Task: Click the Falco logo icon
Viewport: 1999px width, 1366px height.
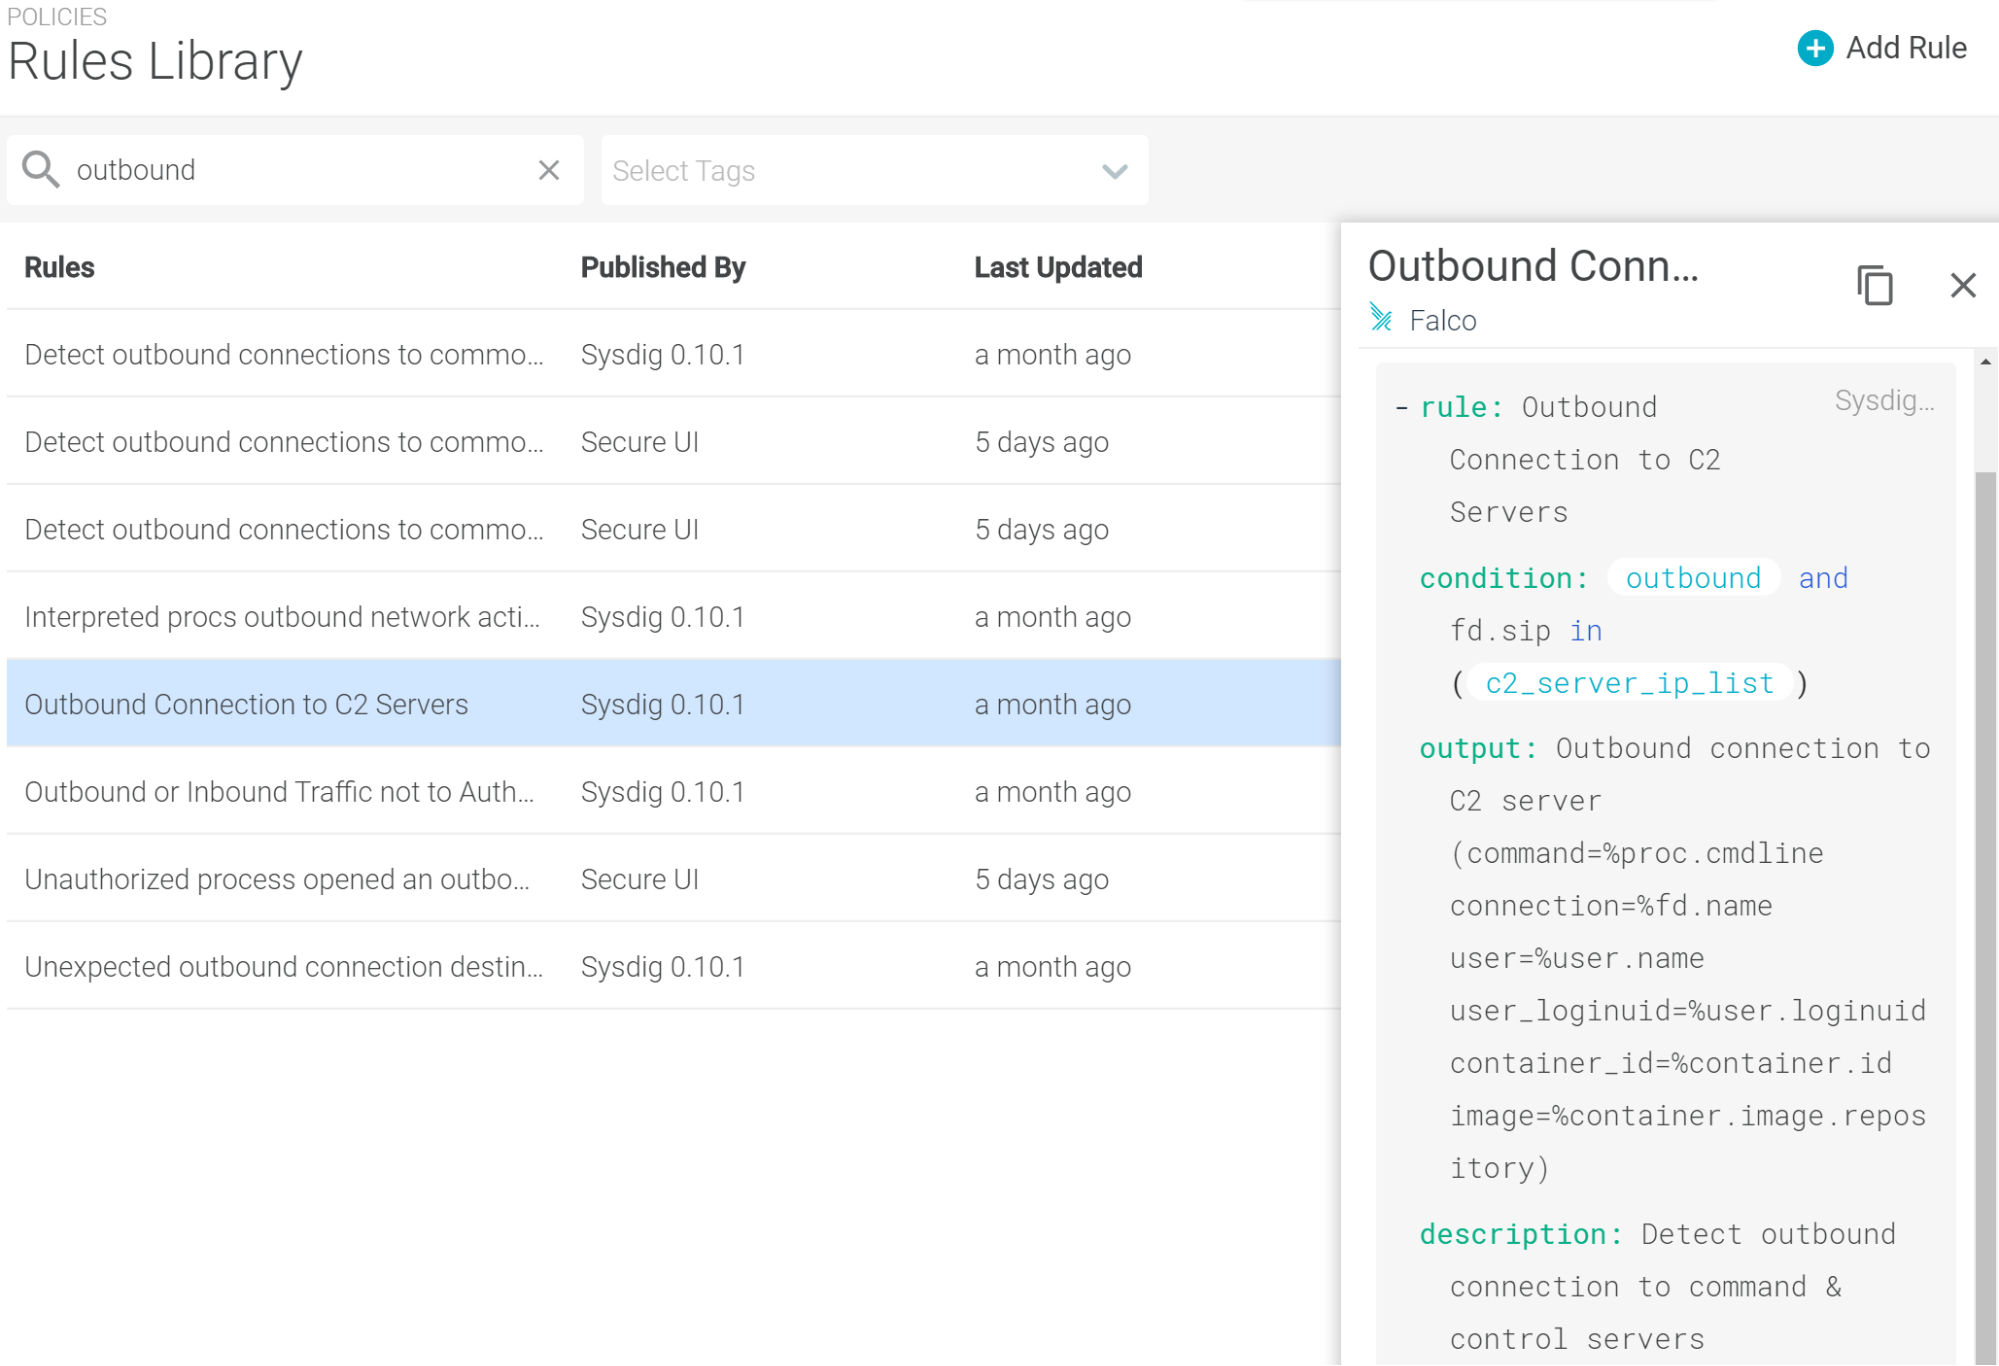Action: point(1381,318)
